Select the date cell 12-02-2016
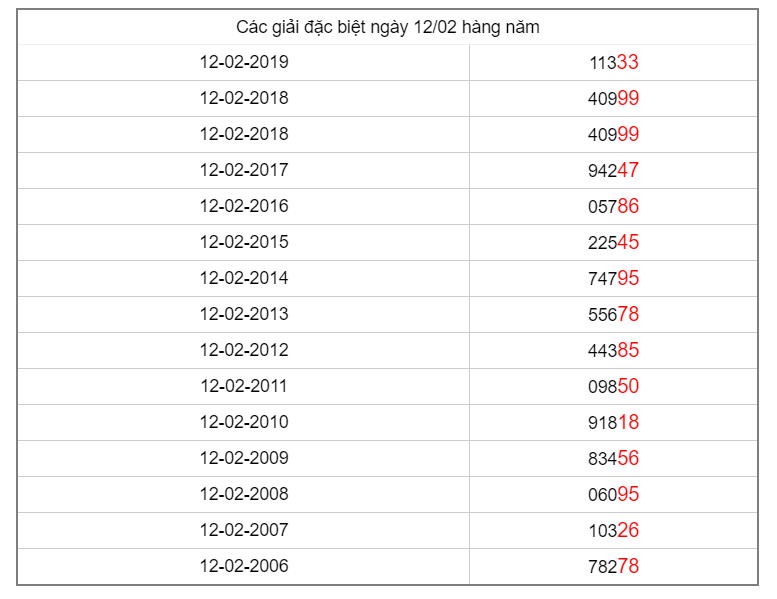This screenshot has height=599, width=777. pyautogui.click(x=244, y=206)
